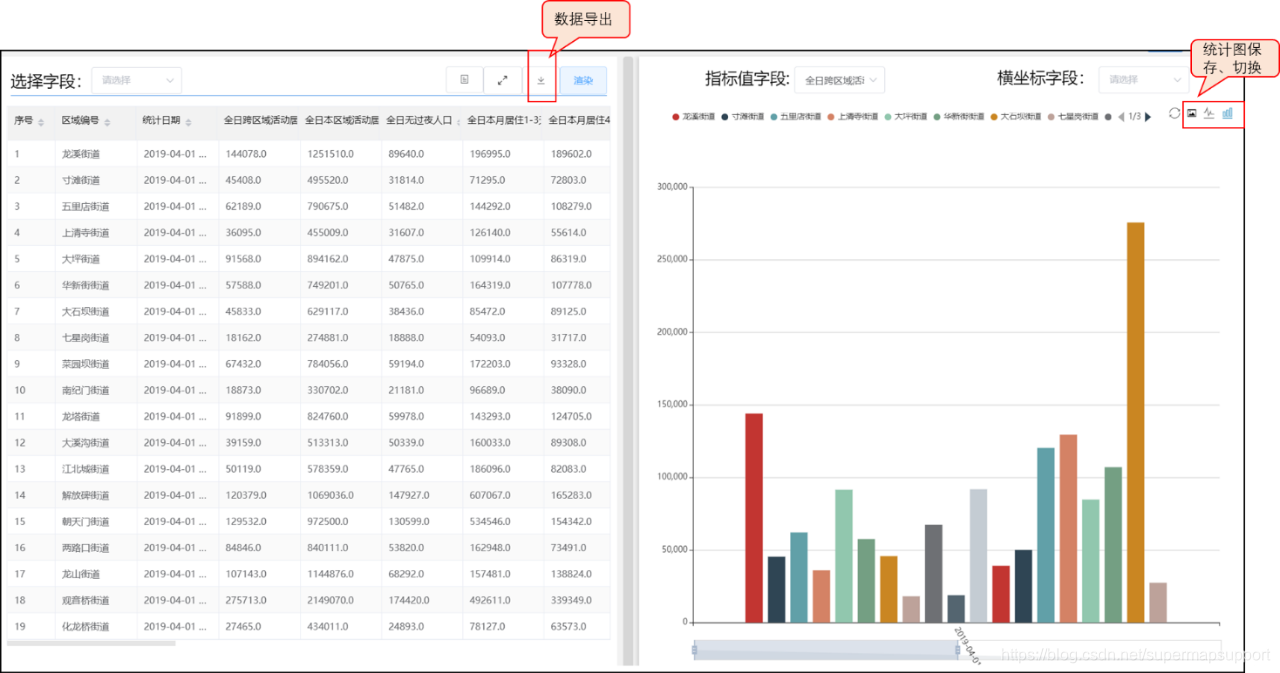This screenshot has width=1280, height=673.
Task: Click the tallest orange bar in chart
Action: (x=1135, y=422)
